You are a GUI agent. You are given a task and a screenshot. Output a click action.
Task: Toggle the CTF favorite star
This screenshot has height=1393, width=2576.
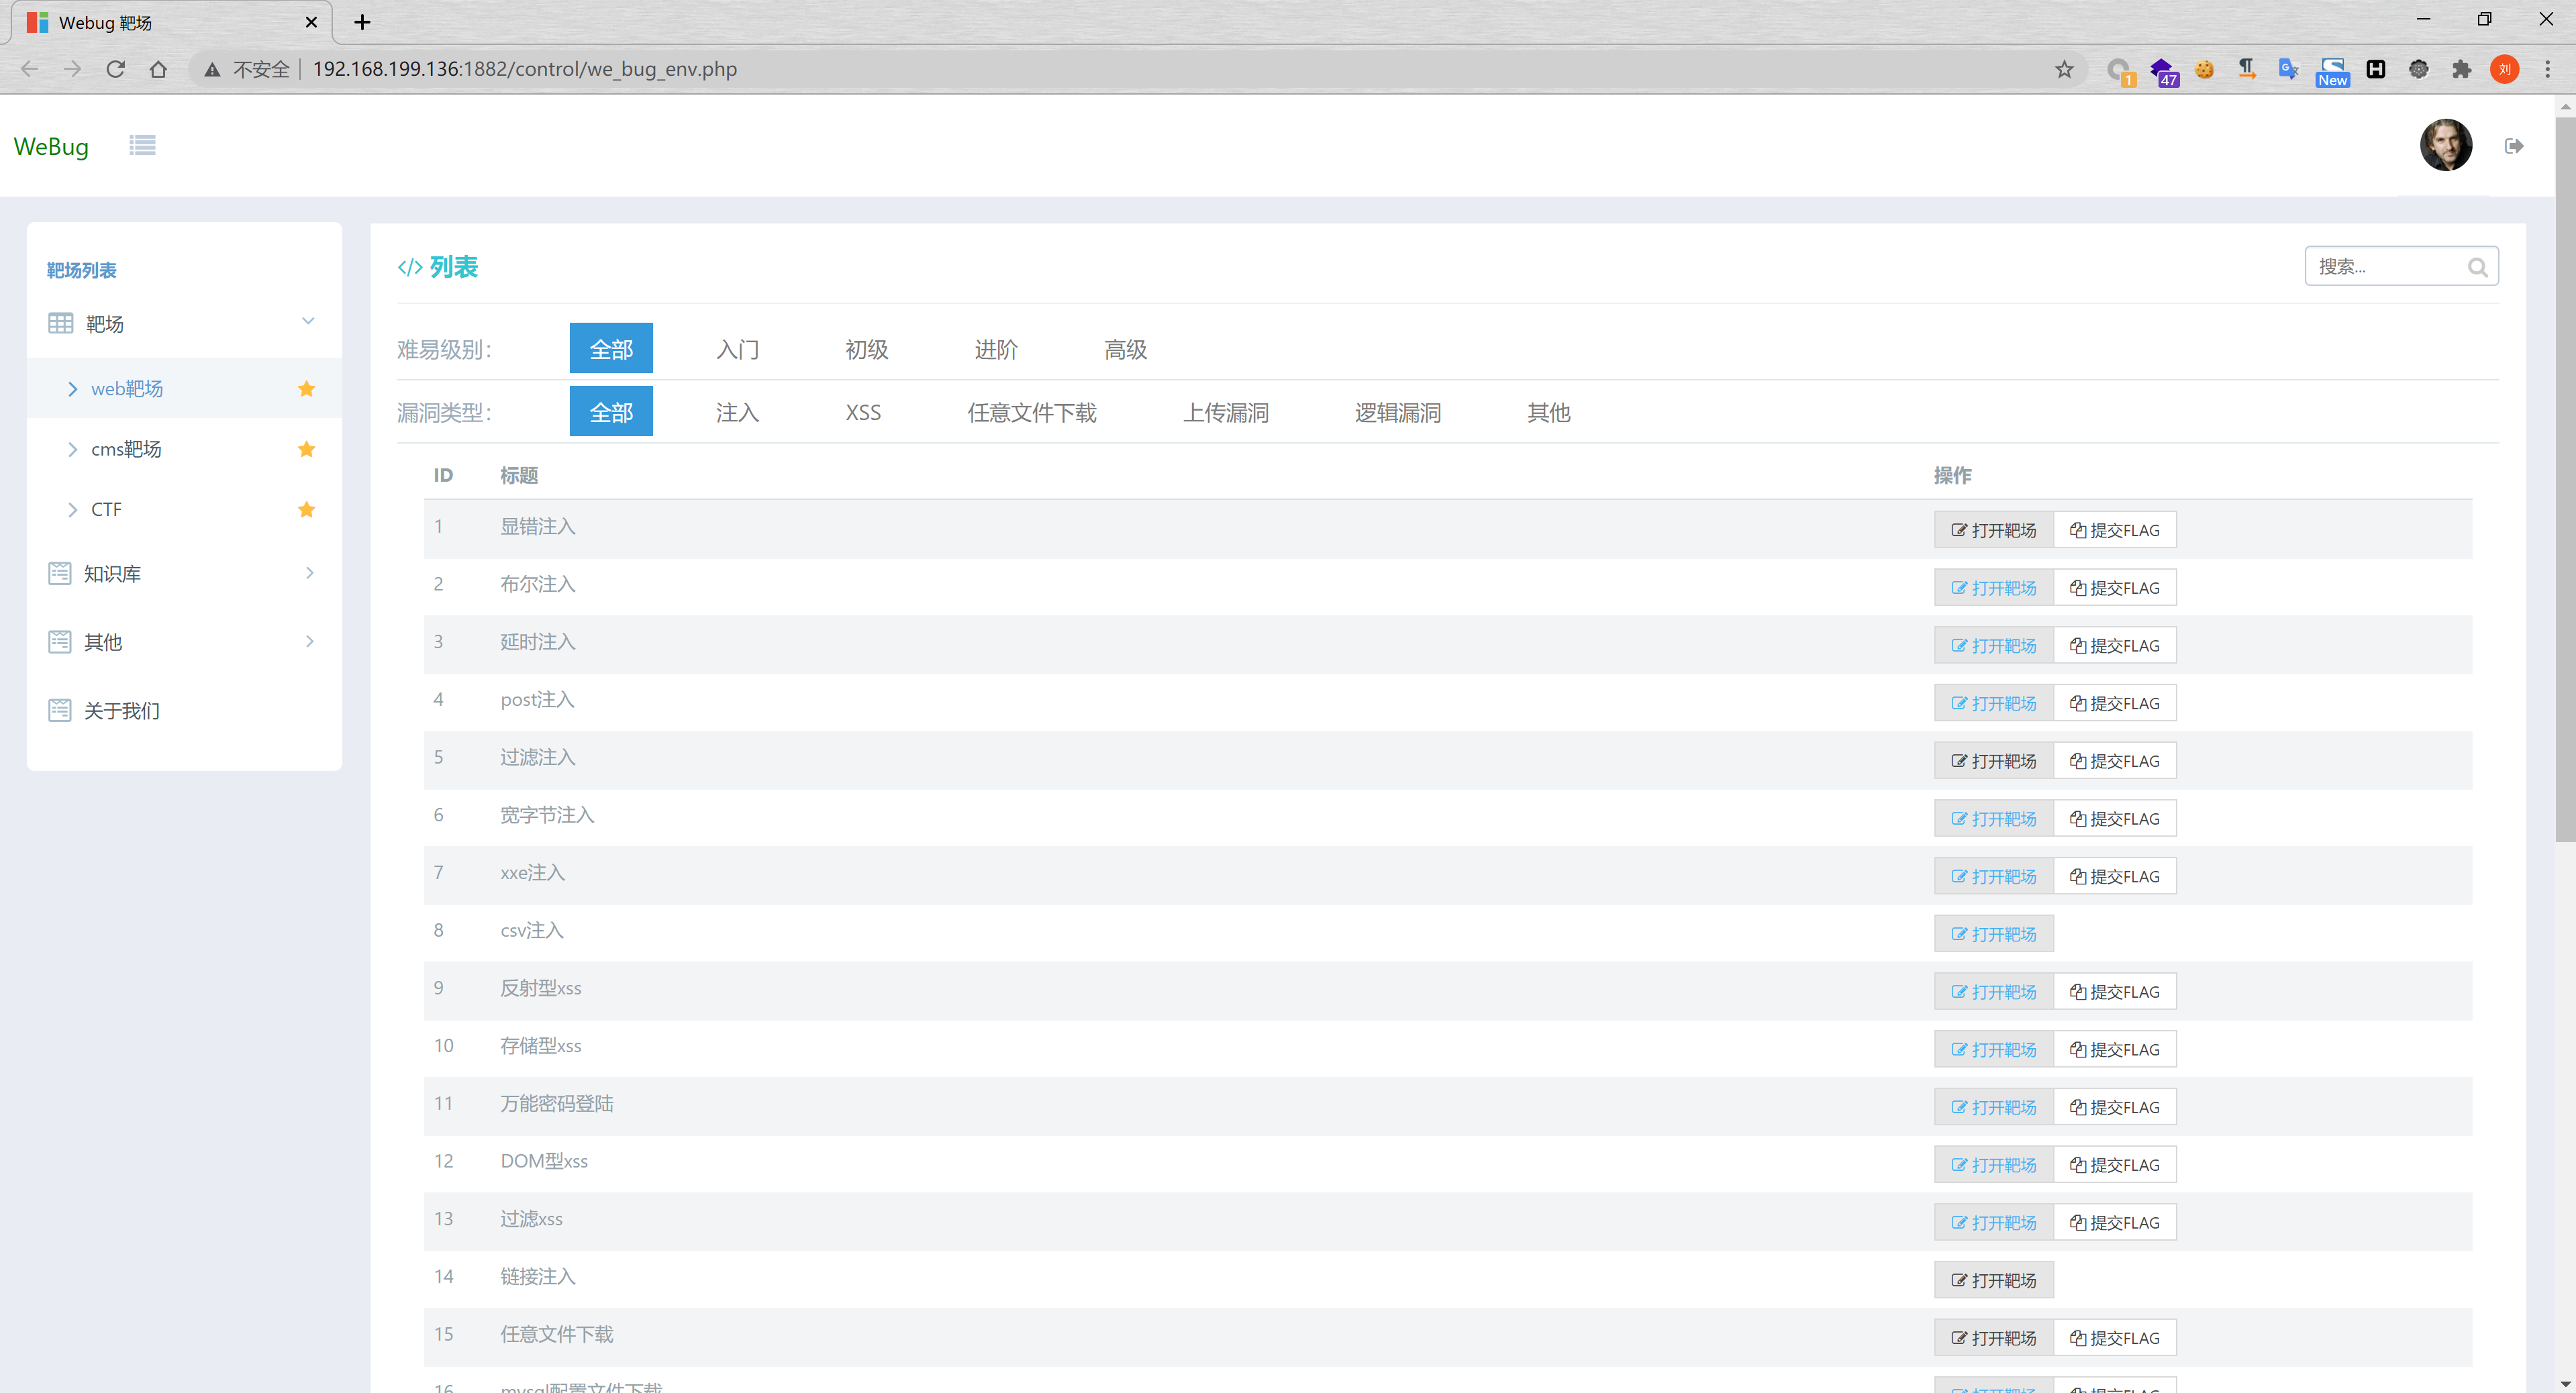coord(307,510)
